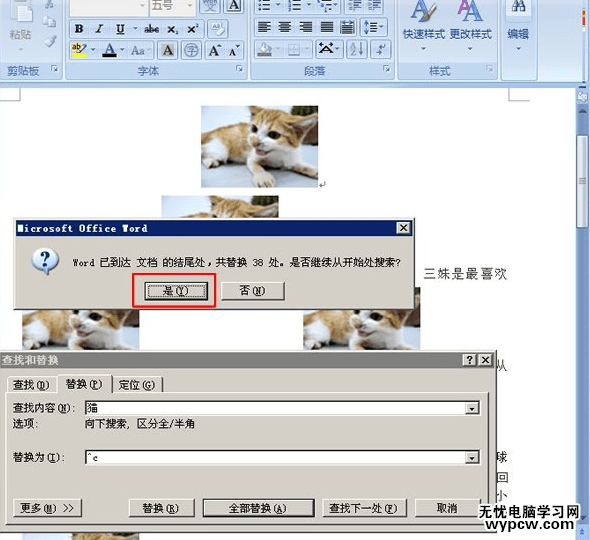Click Yes (是) to continue searching
This screenshot has height=540, width=590.
point(176,291)
